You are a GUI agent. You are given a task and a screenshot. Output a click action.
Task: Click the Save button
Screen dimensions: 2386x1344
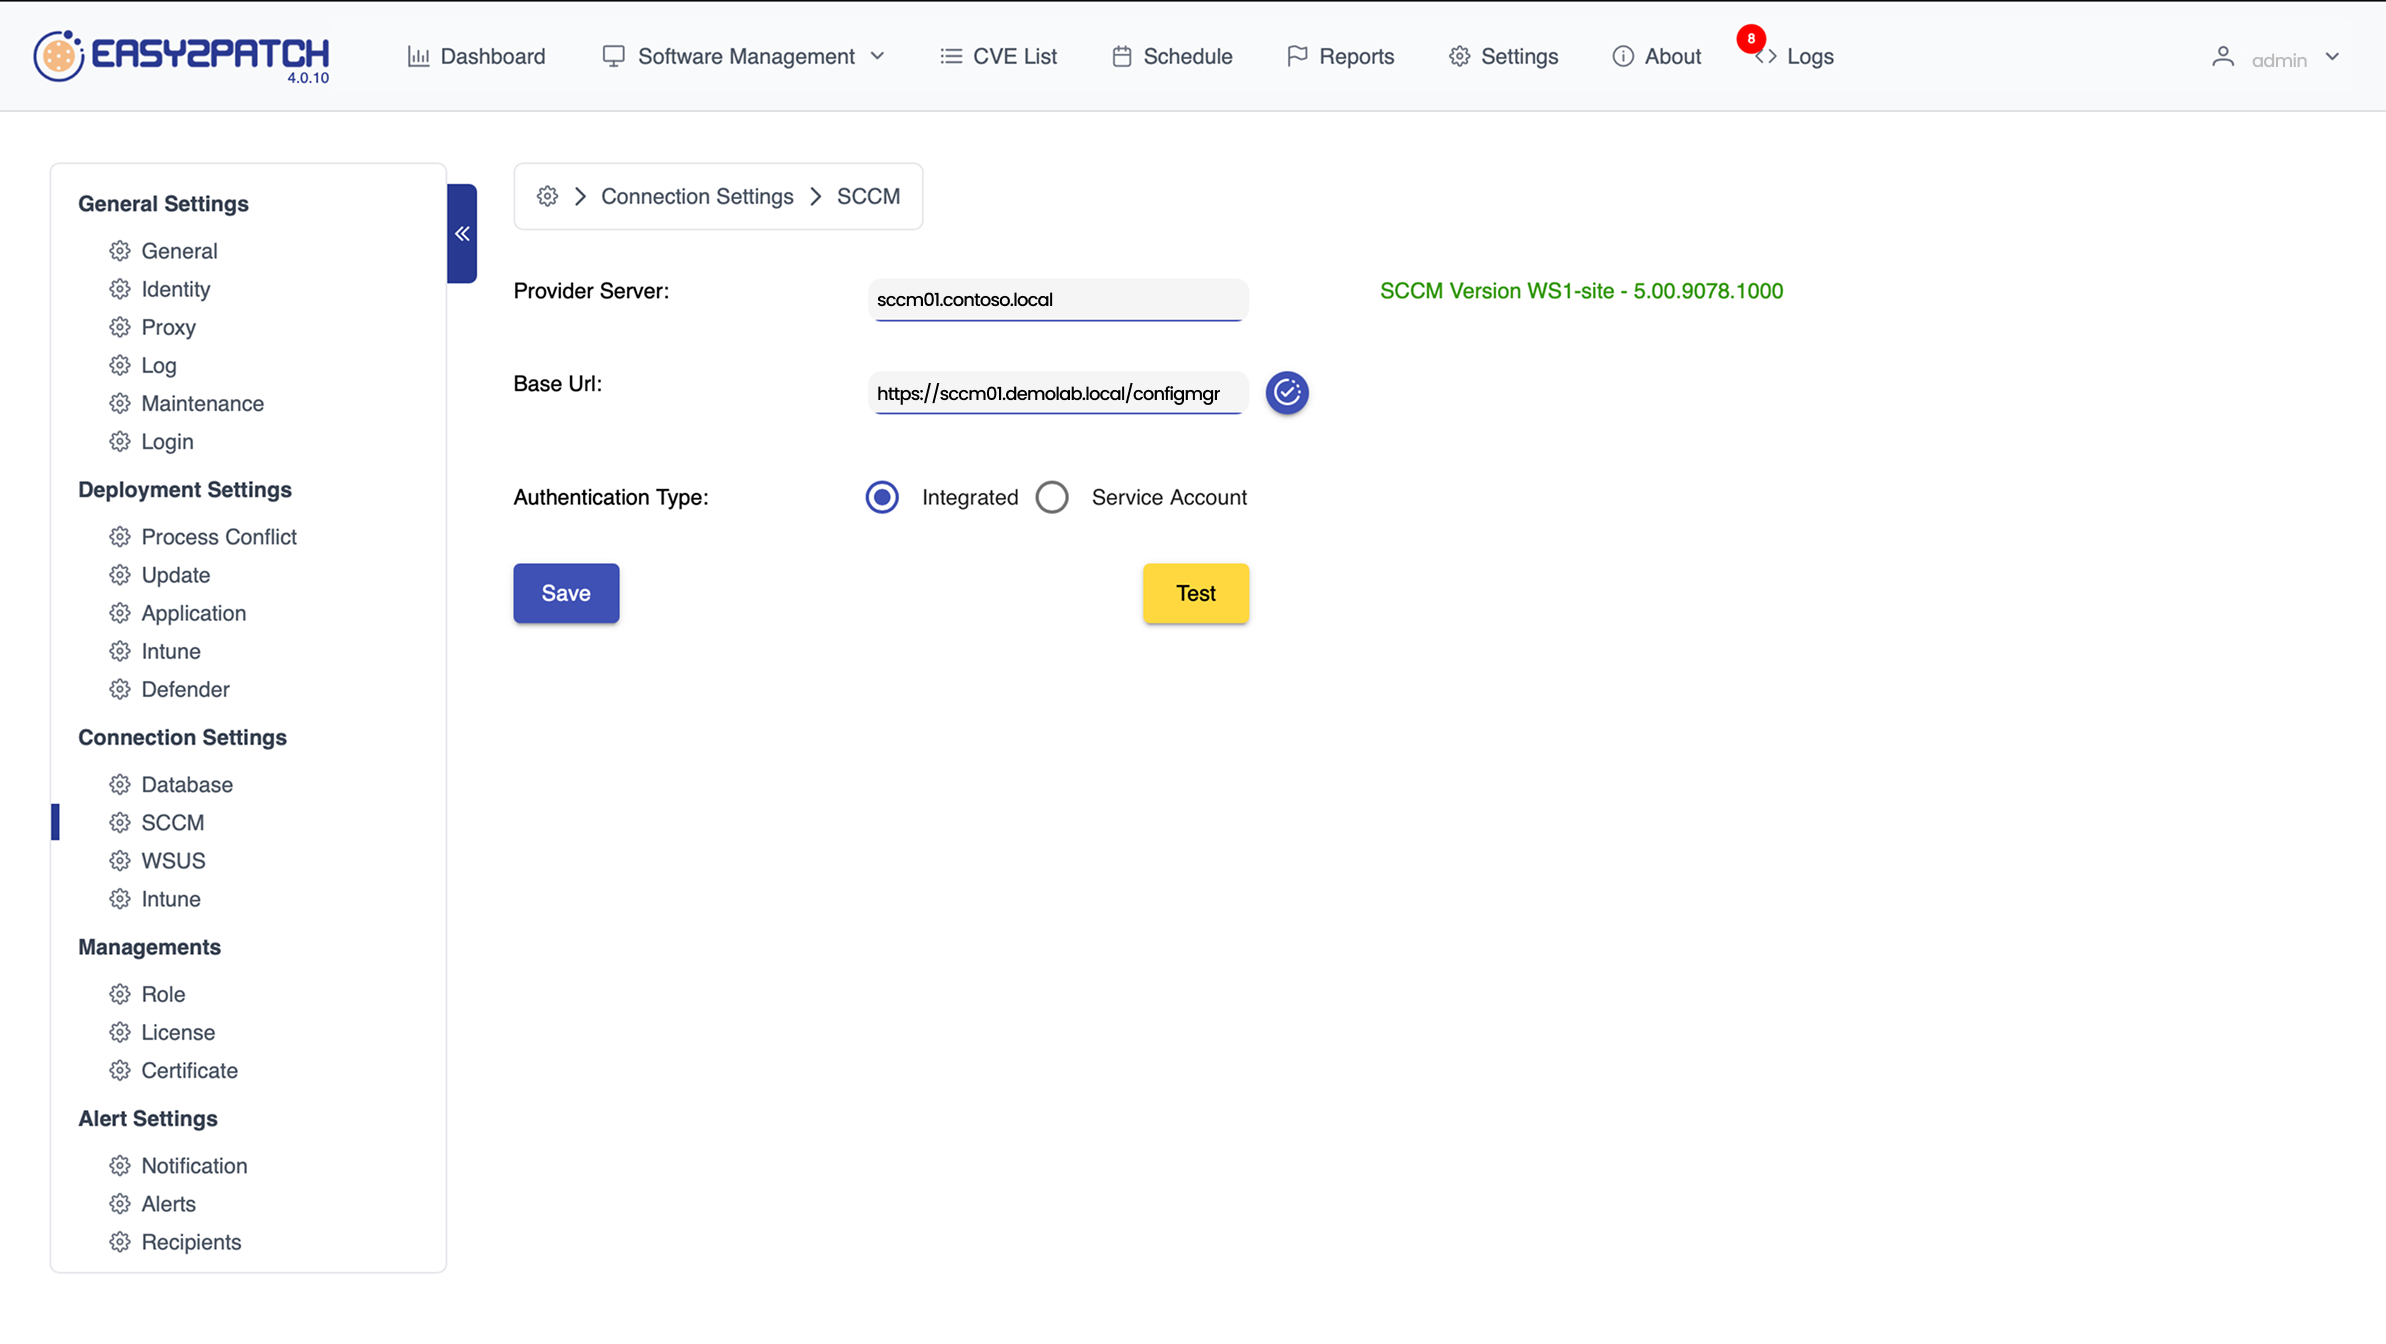click(566, 593)
